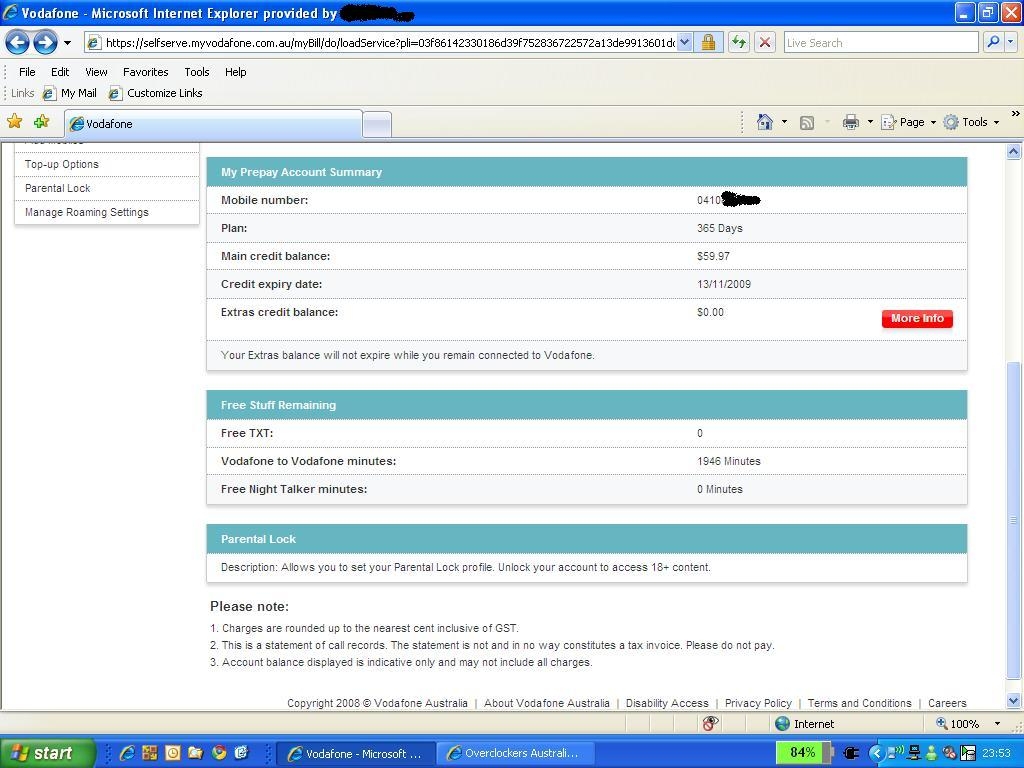
Task: Click the security padlock icon
Action: tap(708, 43)
